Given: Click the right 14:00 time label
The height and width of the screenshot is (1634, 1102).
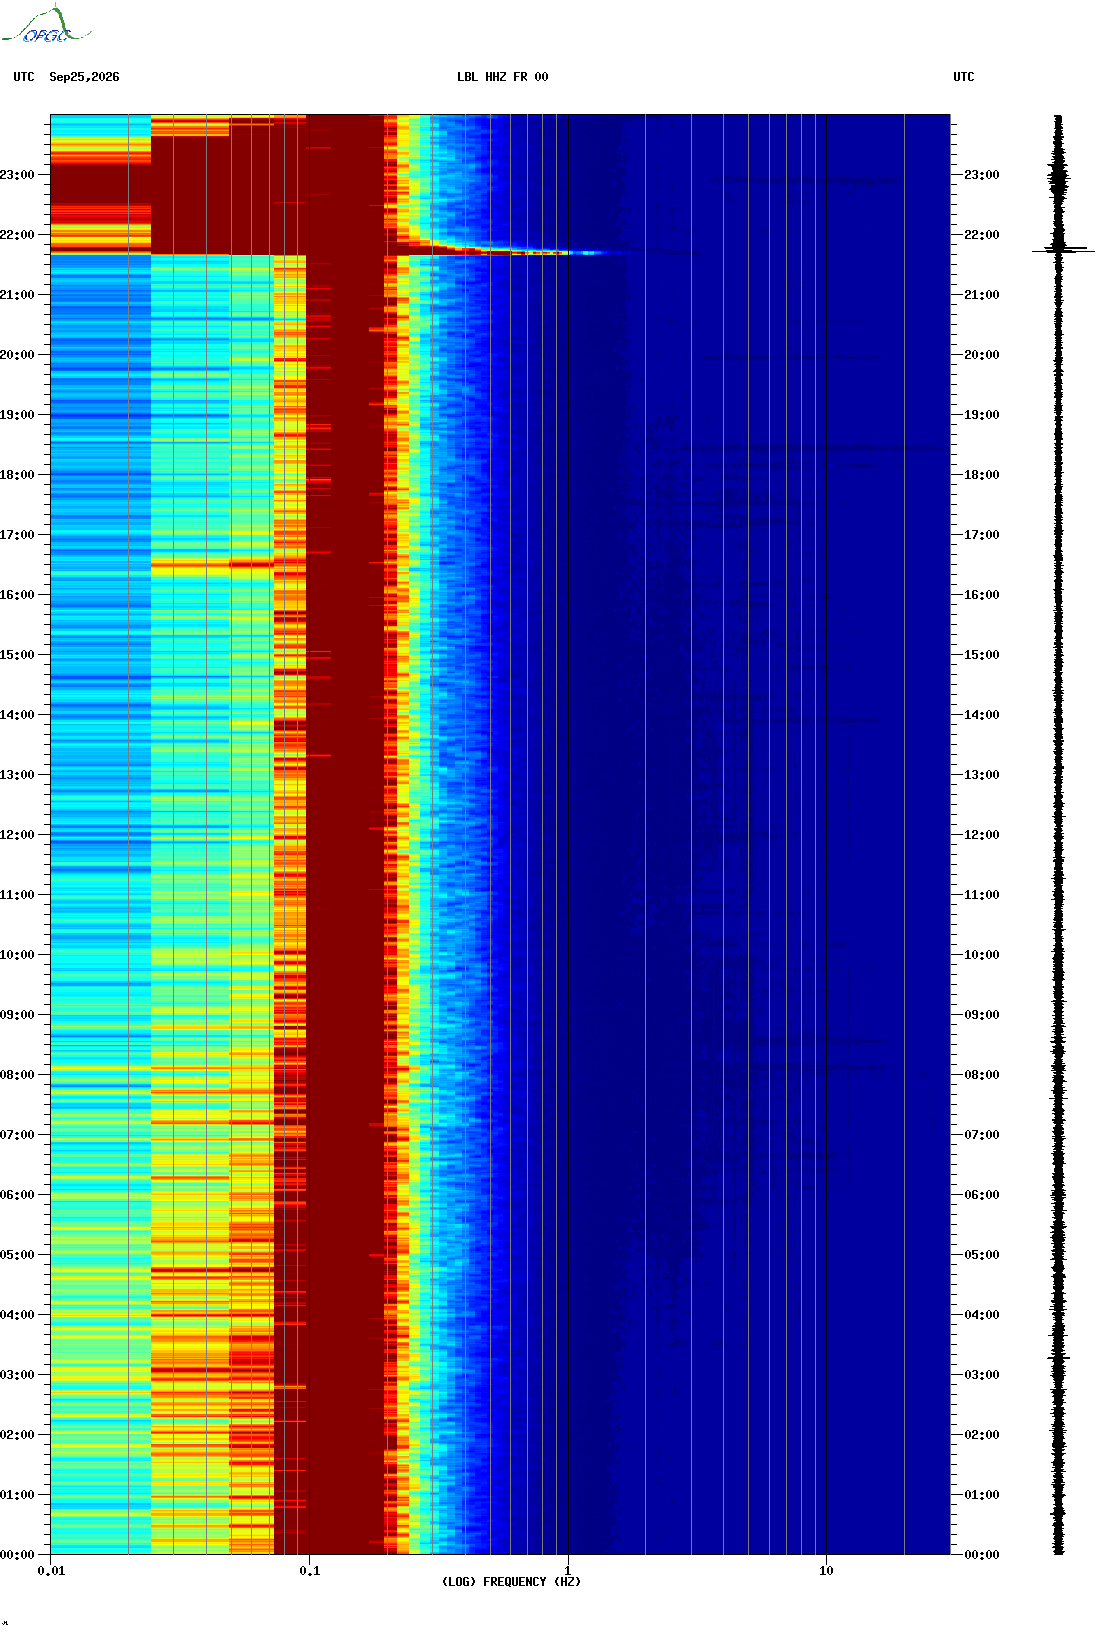Looking at the screenshot, I should [981, 715].
